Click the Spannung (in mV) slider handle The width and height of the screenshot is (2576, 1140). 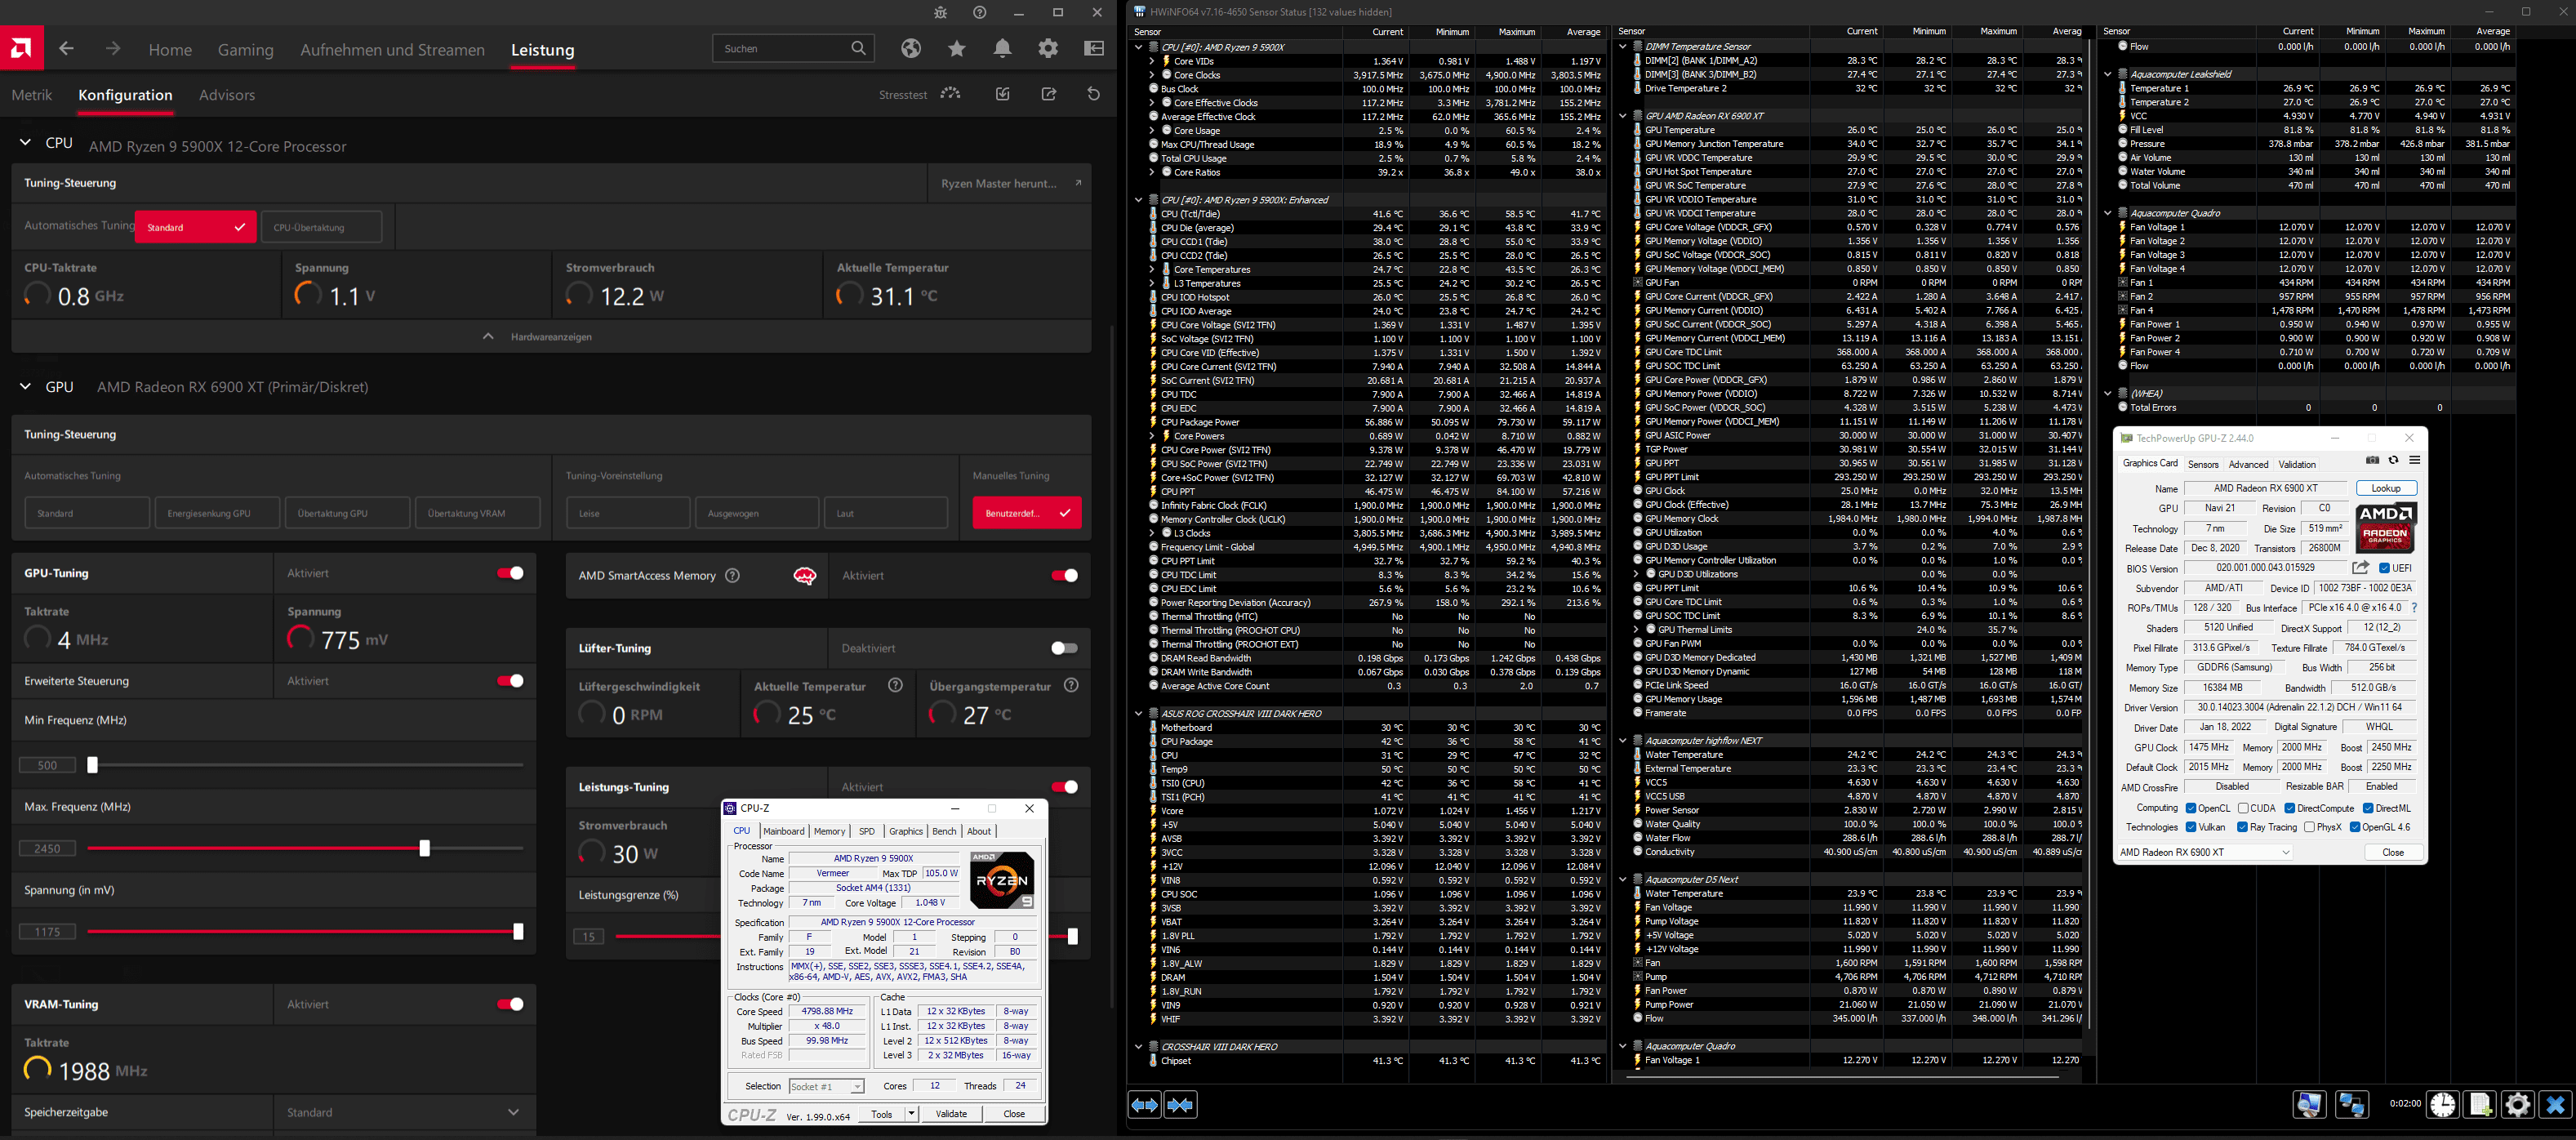click(x=518, y=931)
